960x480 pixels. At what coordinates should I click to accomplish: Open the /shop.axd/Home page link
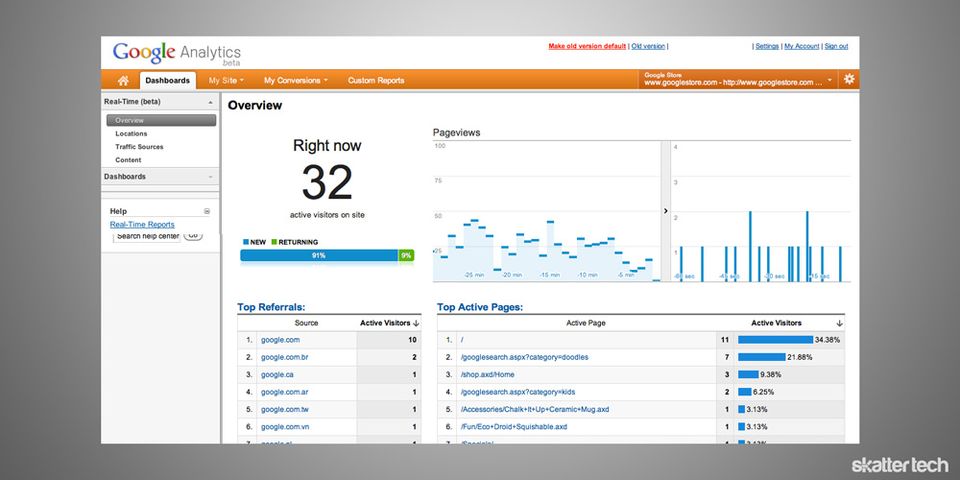487,374
